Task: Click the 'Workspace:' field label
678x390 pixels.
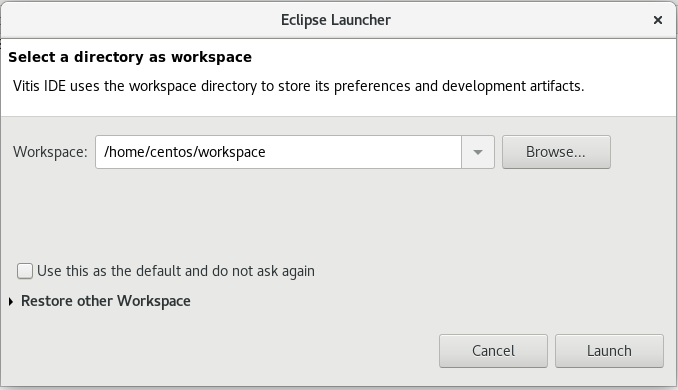Action: tap(50, 152)
